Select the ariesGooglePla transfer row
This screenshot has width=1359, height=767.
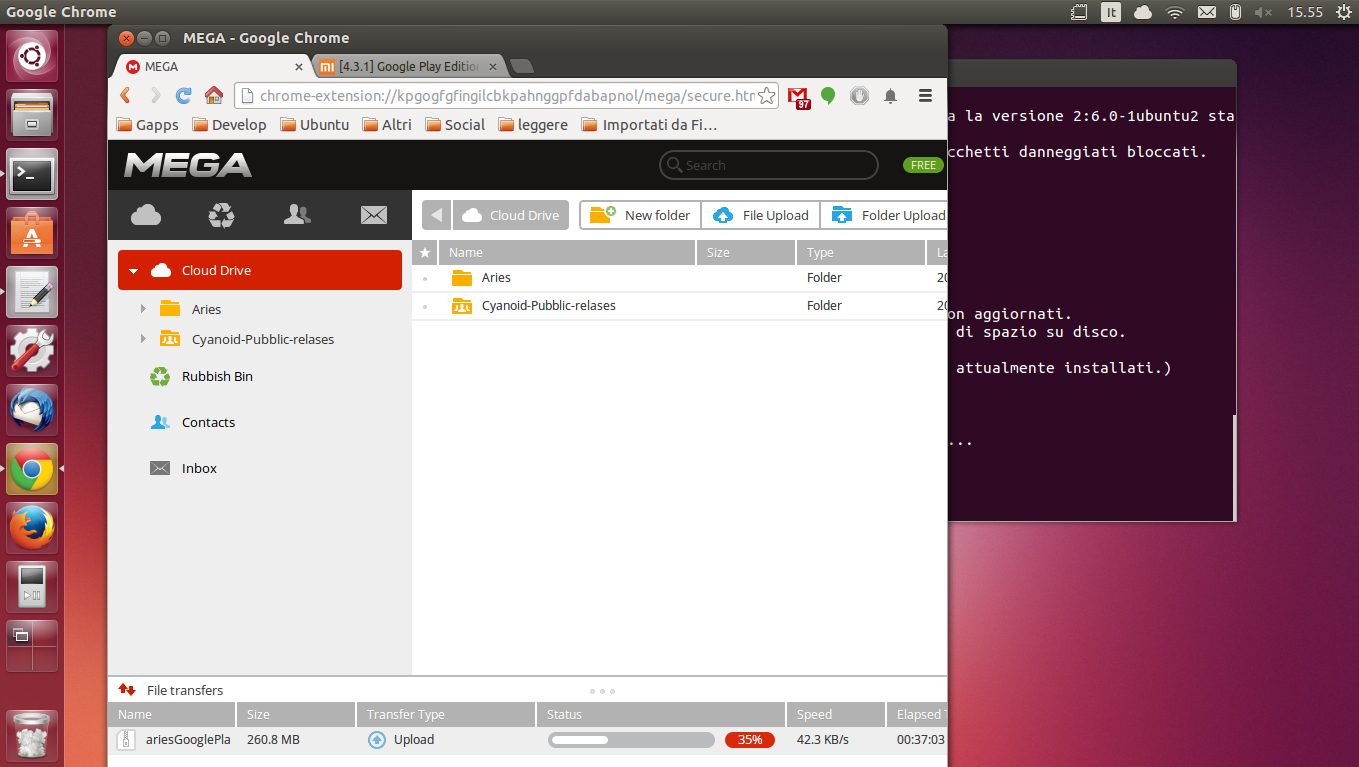pyautogui.click(x=528, y=740)
